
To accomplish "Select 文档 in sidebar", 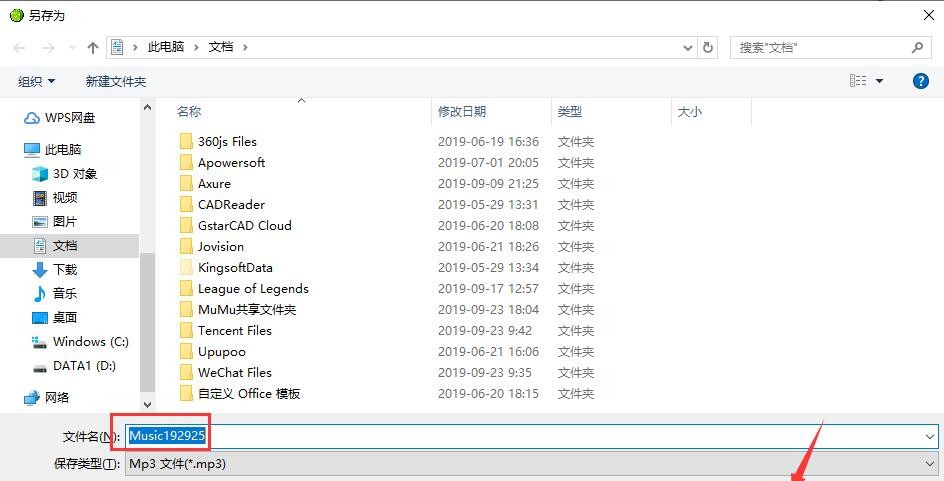I will point(55,246).
